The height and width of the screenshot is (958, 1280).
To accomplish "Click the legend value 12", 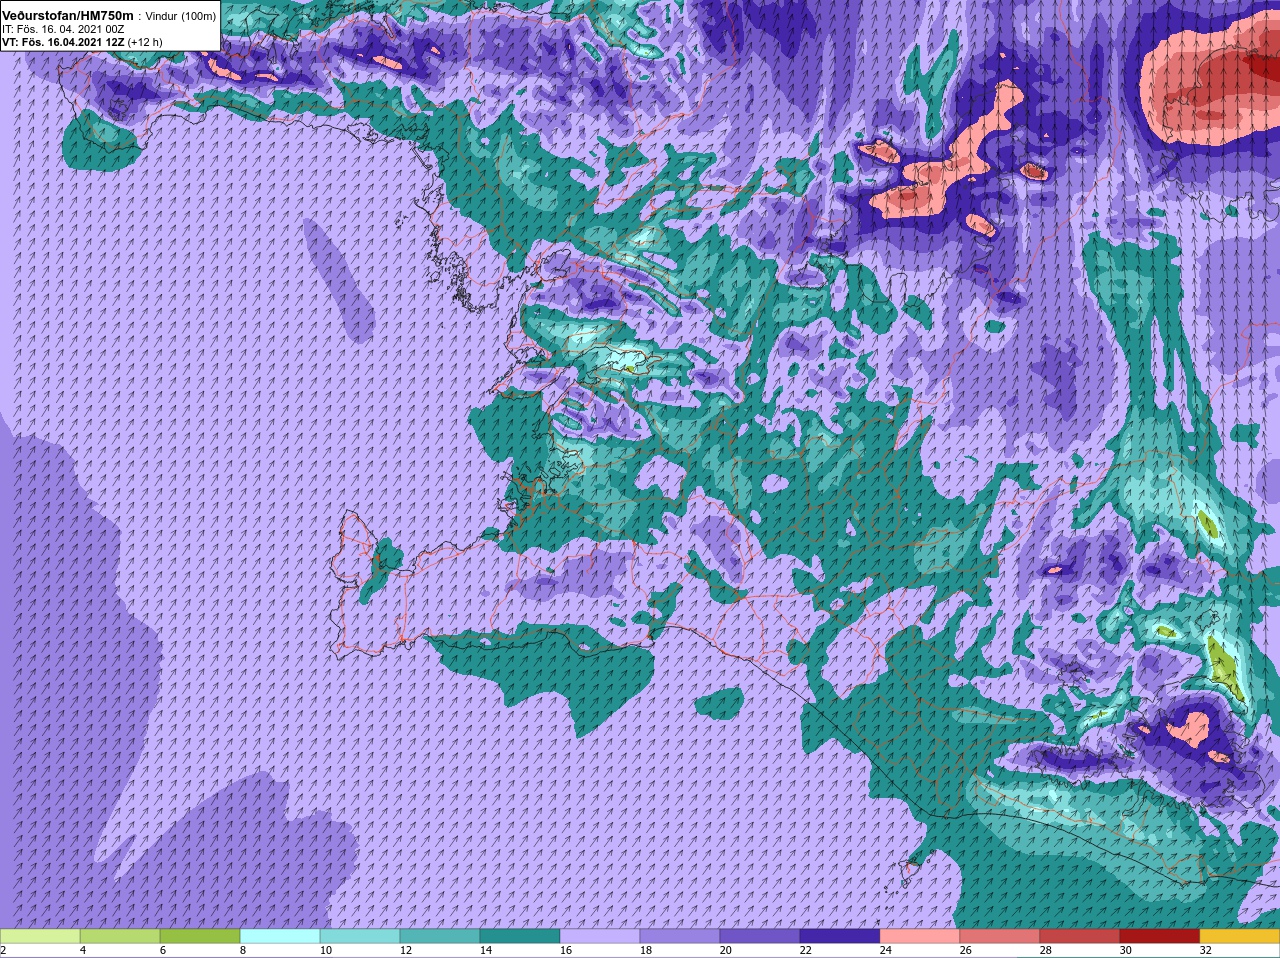I will pos(406,950).
